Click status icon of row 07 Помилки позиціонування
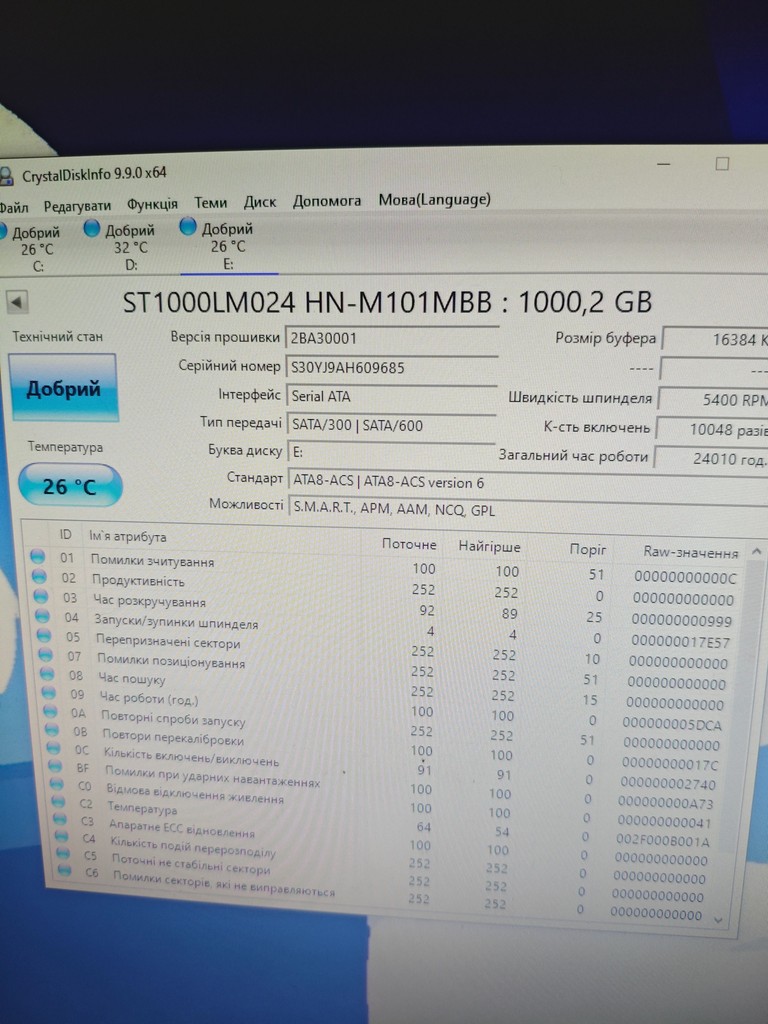 pyautogui.click(x=46, y=654)
